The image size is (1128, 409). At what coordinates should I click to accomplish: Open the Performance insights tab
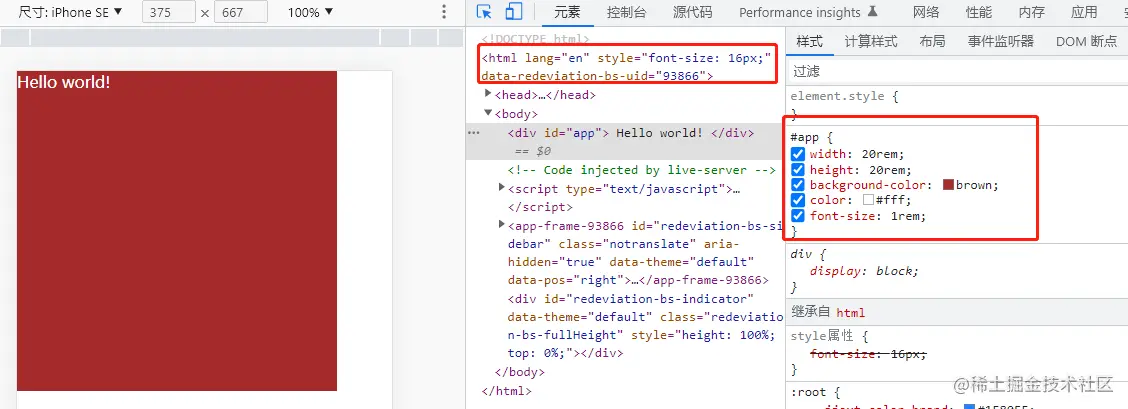(x=808, y=12)
